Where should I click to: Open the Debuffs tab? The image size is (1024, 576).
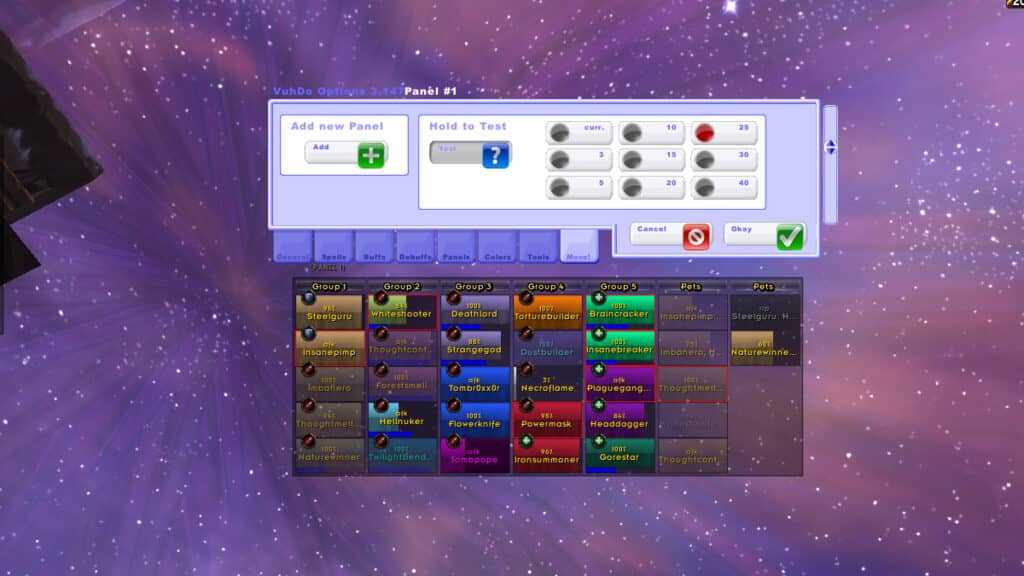(x=415, y=247)
